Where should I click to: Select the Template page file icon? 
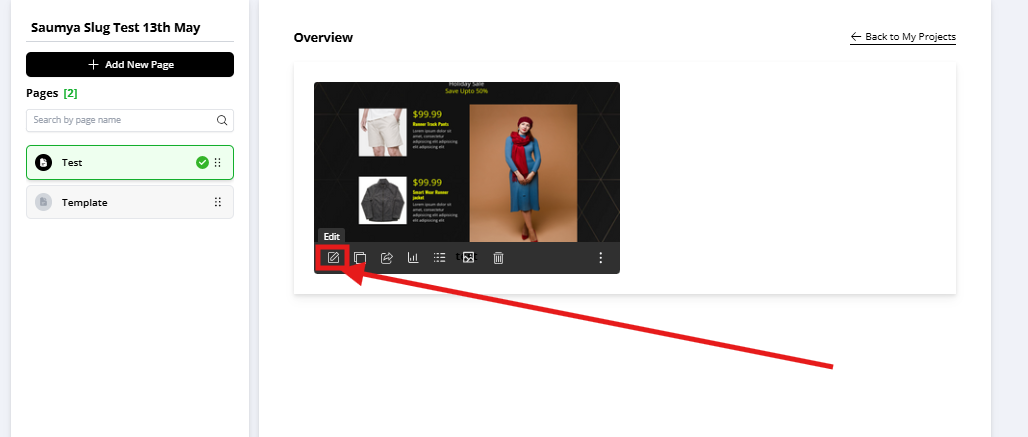[43, 202]
